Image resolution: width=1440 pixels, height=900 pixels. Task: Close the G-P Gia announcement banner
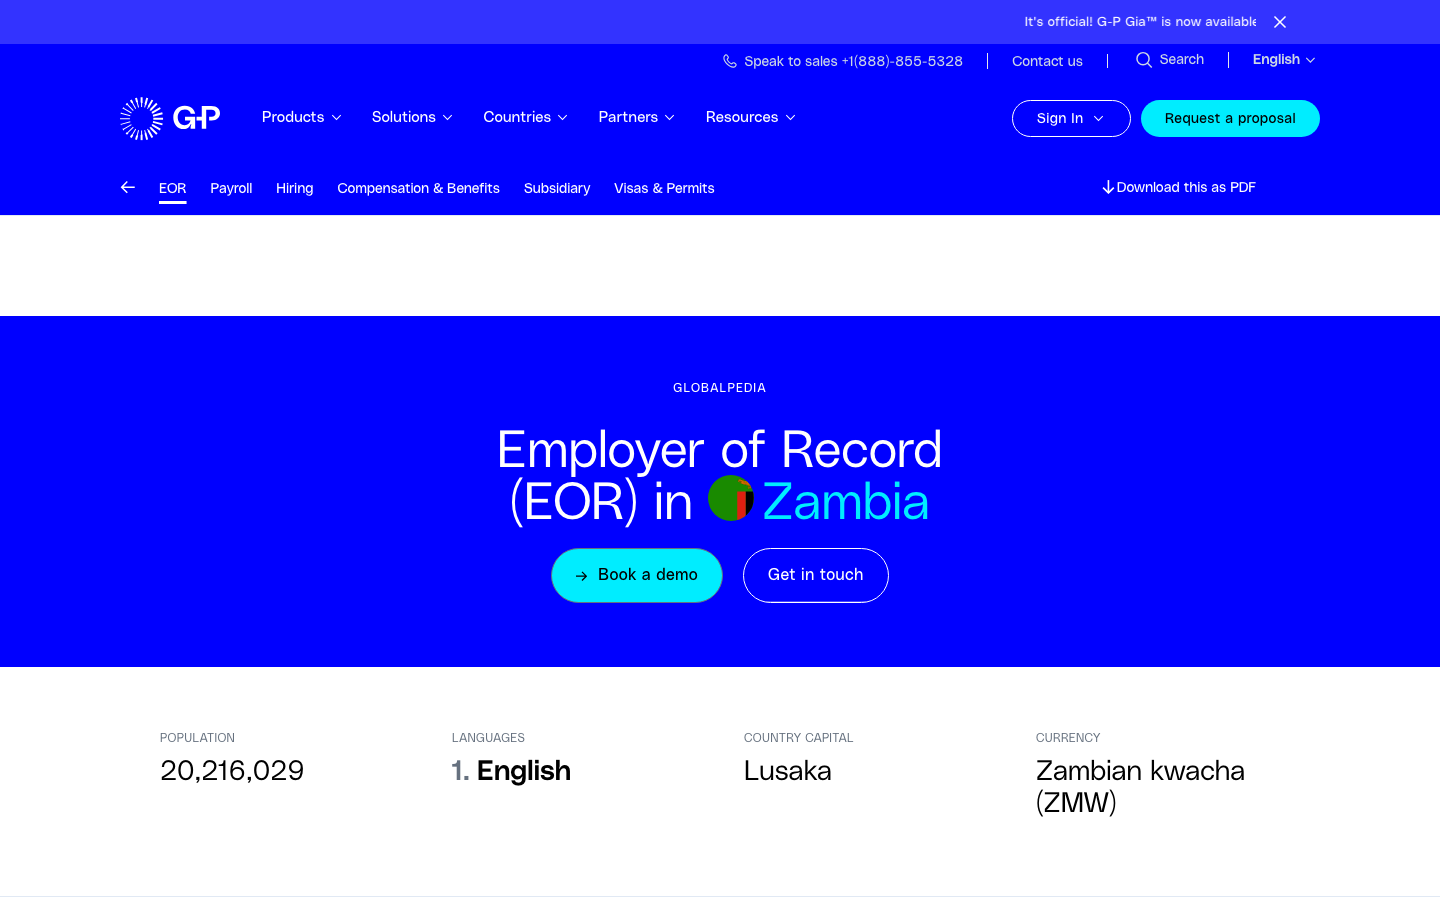(x=1280, y=22)
